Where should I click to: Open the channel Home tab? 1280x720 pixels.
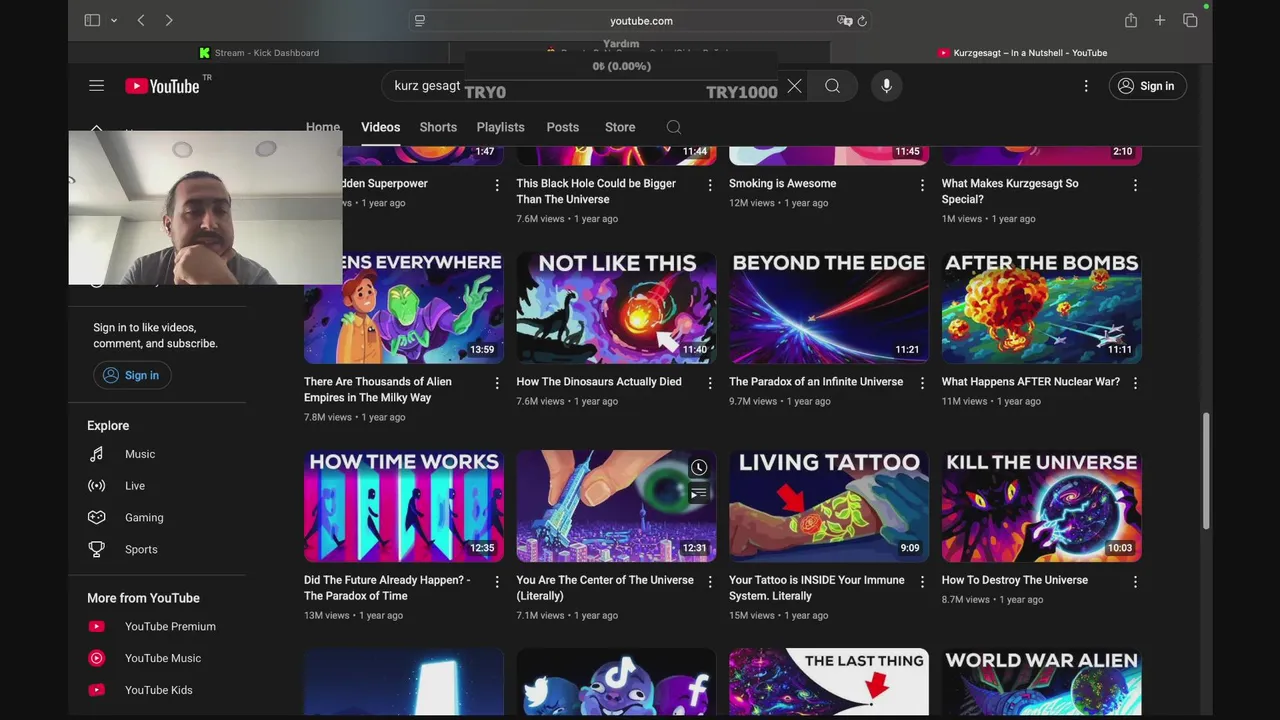323,127
